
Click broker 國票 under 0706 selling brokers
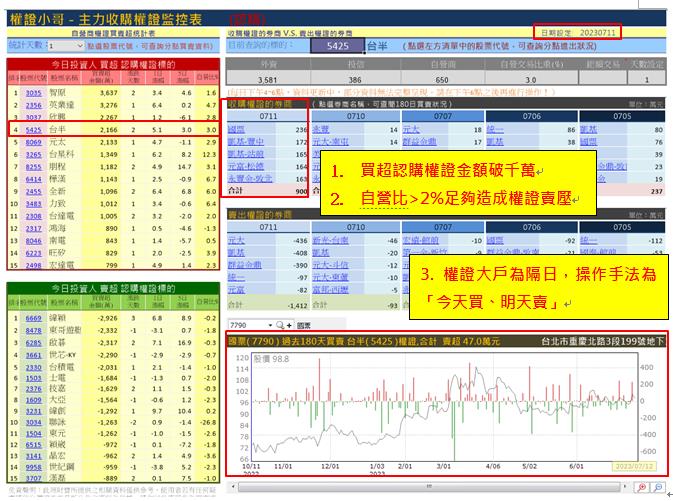click(495, 240)
